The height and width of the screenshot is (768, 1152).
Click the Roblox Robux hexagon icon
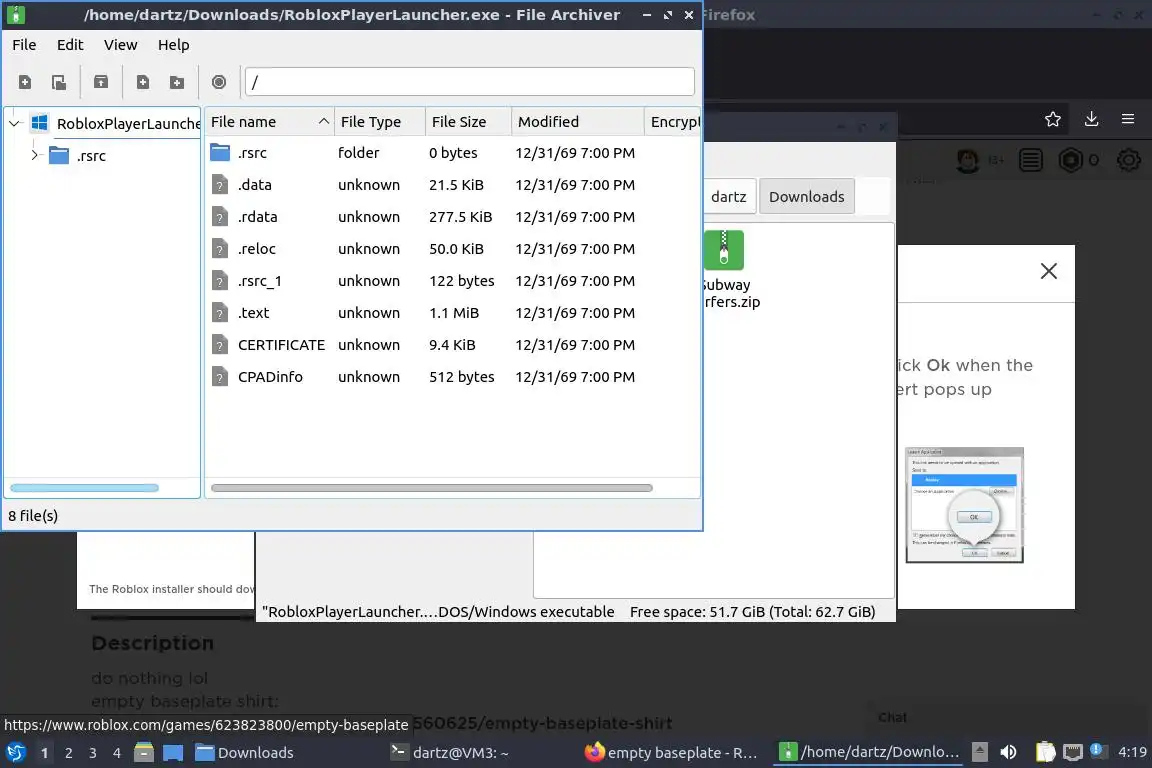[x=1070, y=160]
